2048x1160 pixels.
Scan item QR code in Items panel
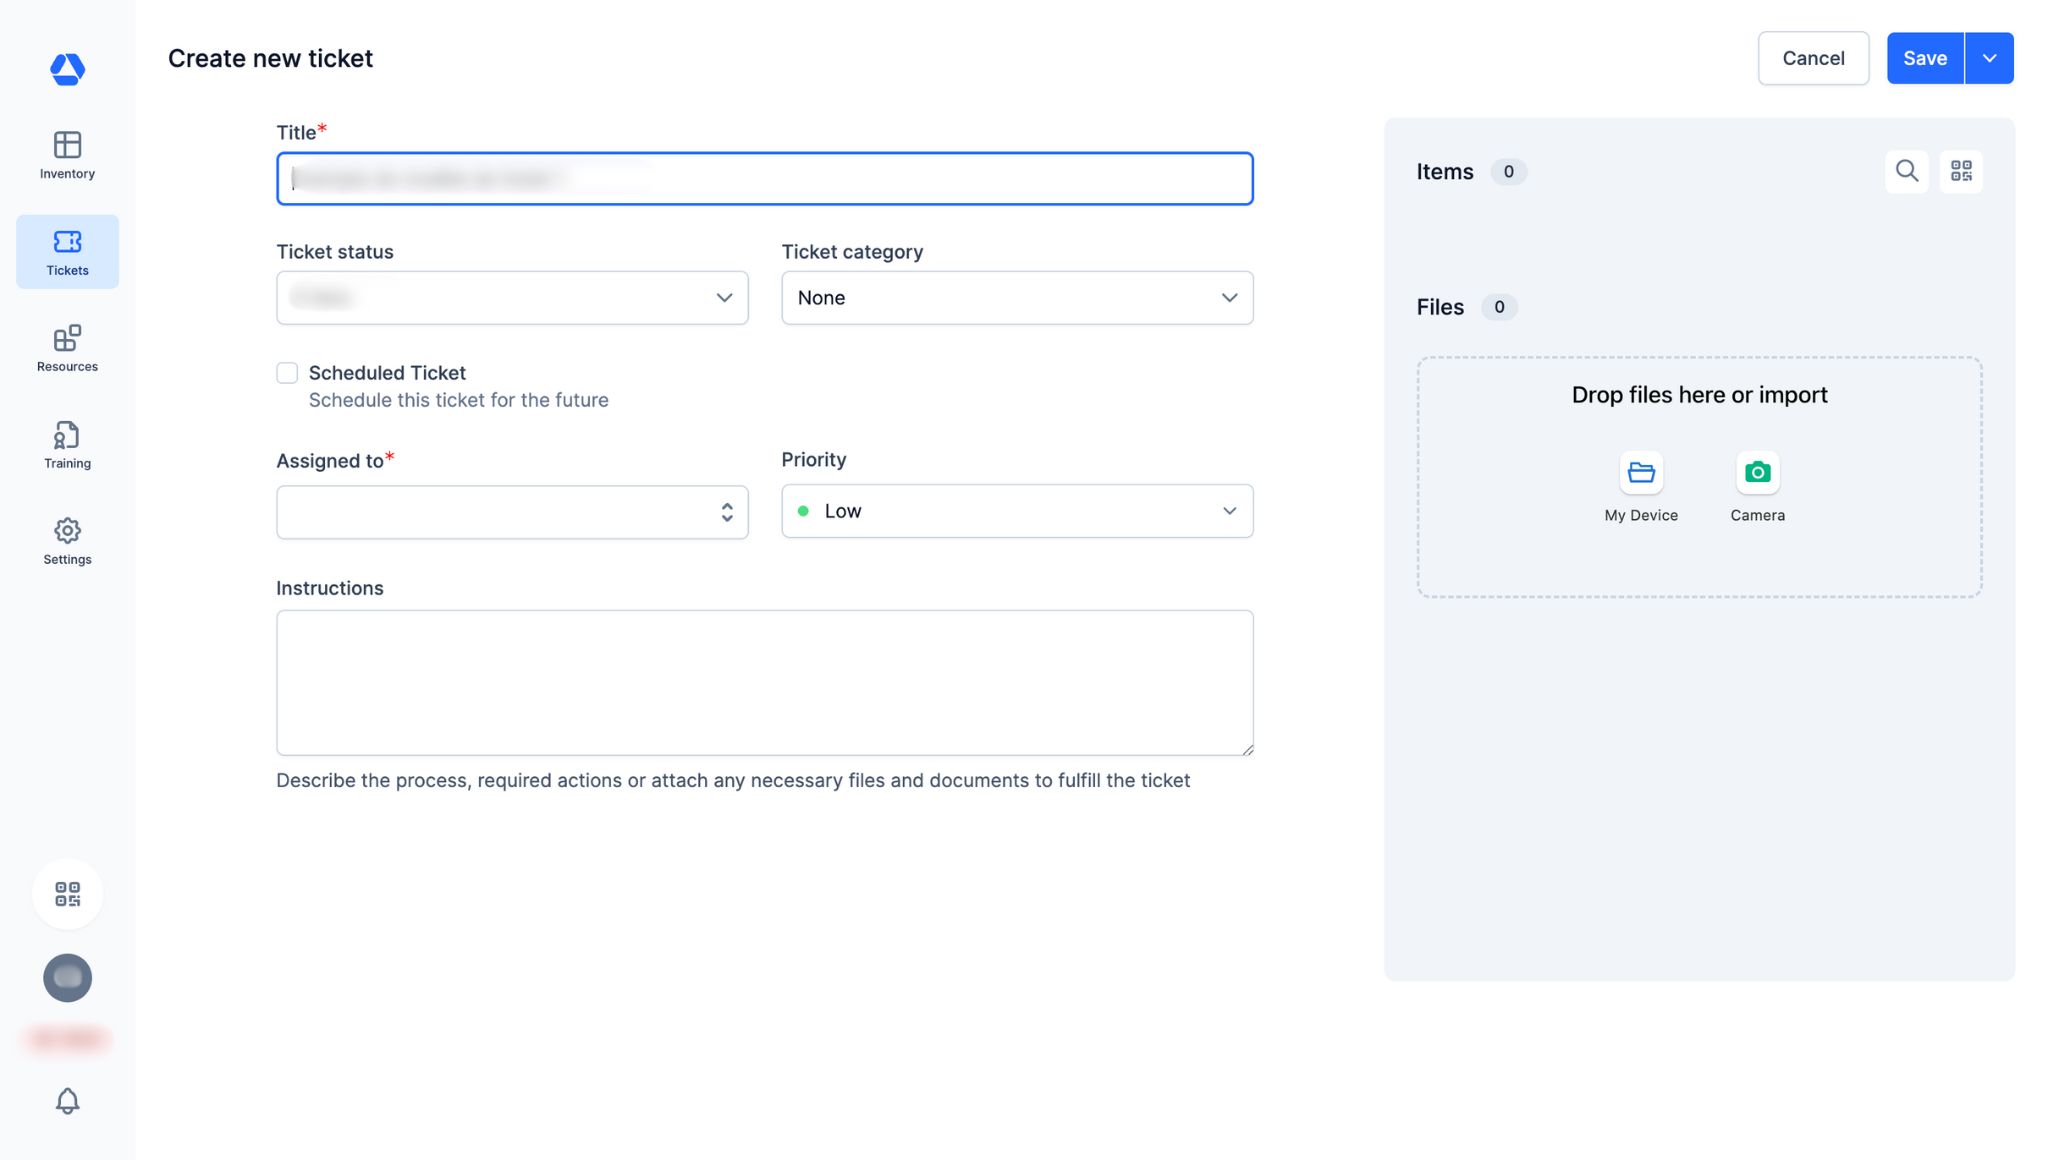[1960, 171]
